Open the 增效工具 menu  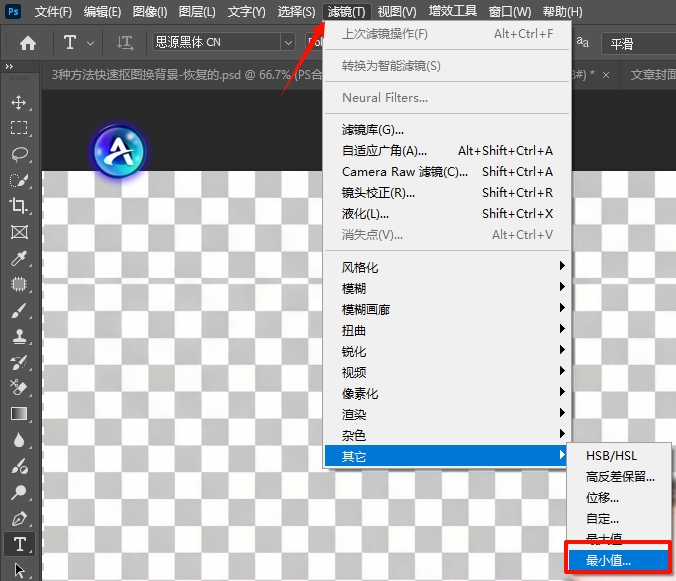[453, 12]
